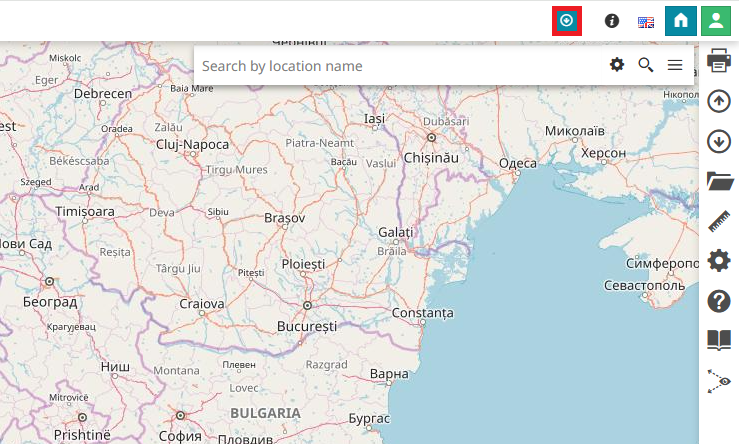This screenshot has width=739, height=444.
Task: Expand the search bar hamburger menu
Action: point(675,65)
